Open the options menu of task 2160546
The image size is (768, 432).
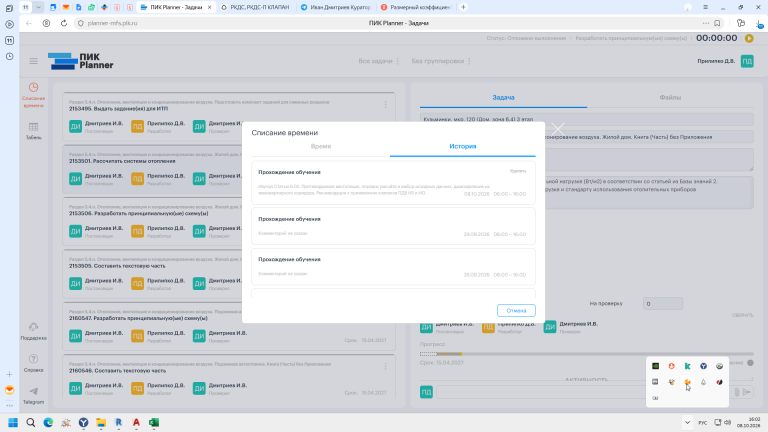tap(385, 366)
